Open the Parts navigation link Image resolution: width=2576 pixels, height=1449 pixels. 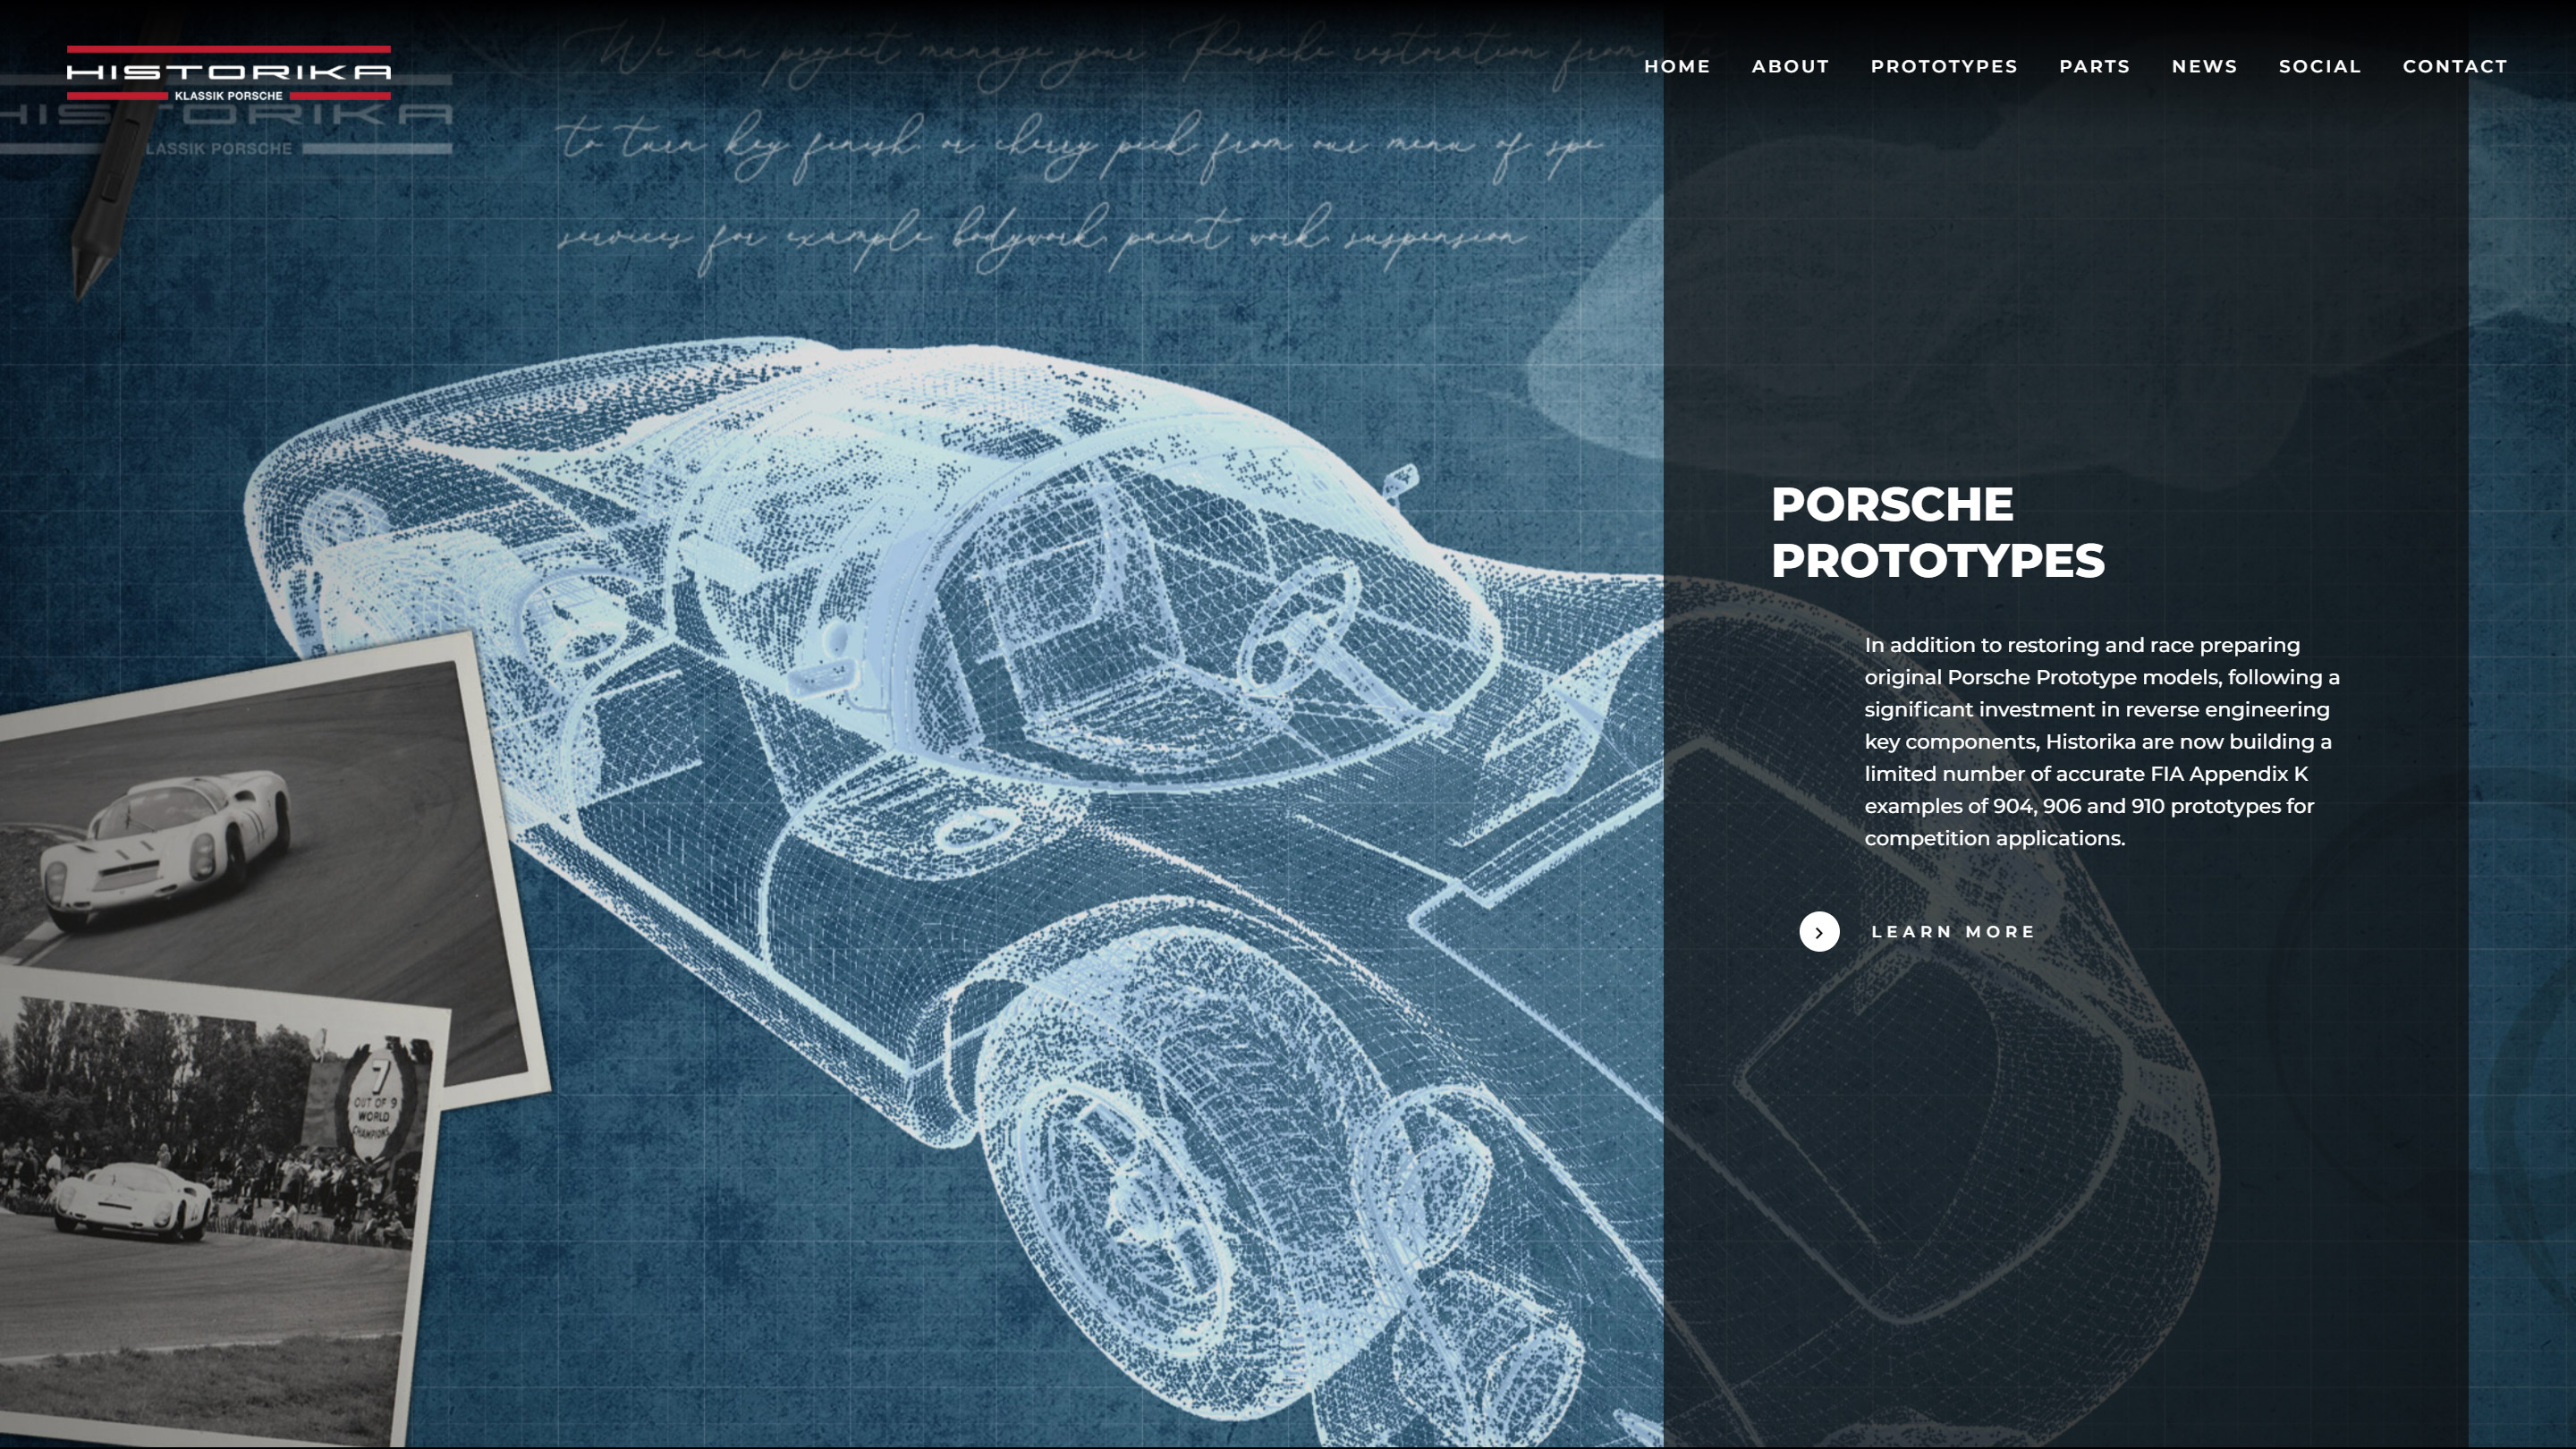click(x=2094, y=66)
